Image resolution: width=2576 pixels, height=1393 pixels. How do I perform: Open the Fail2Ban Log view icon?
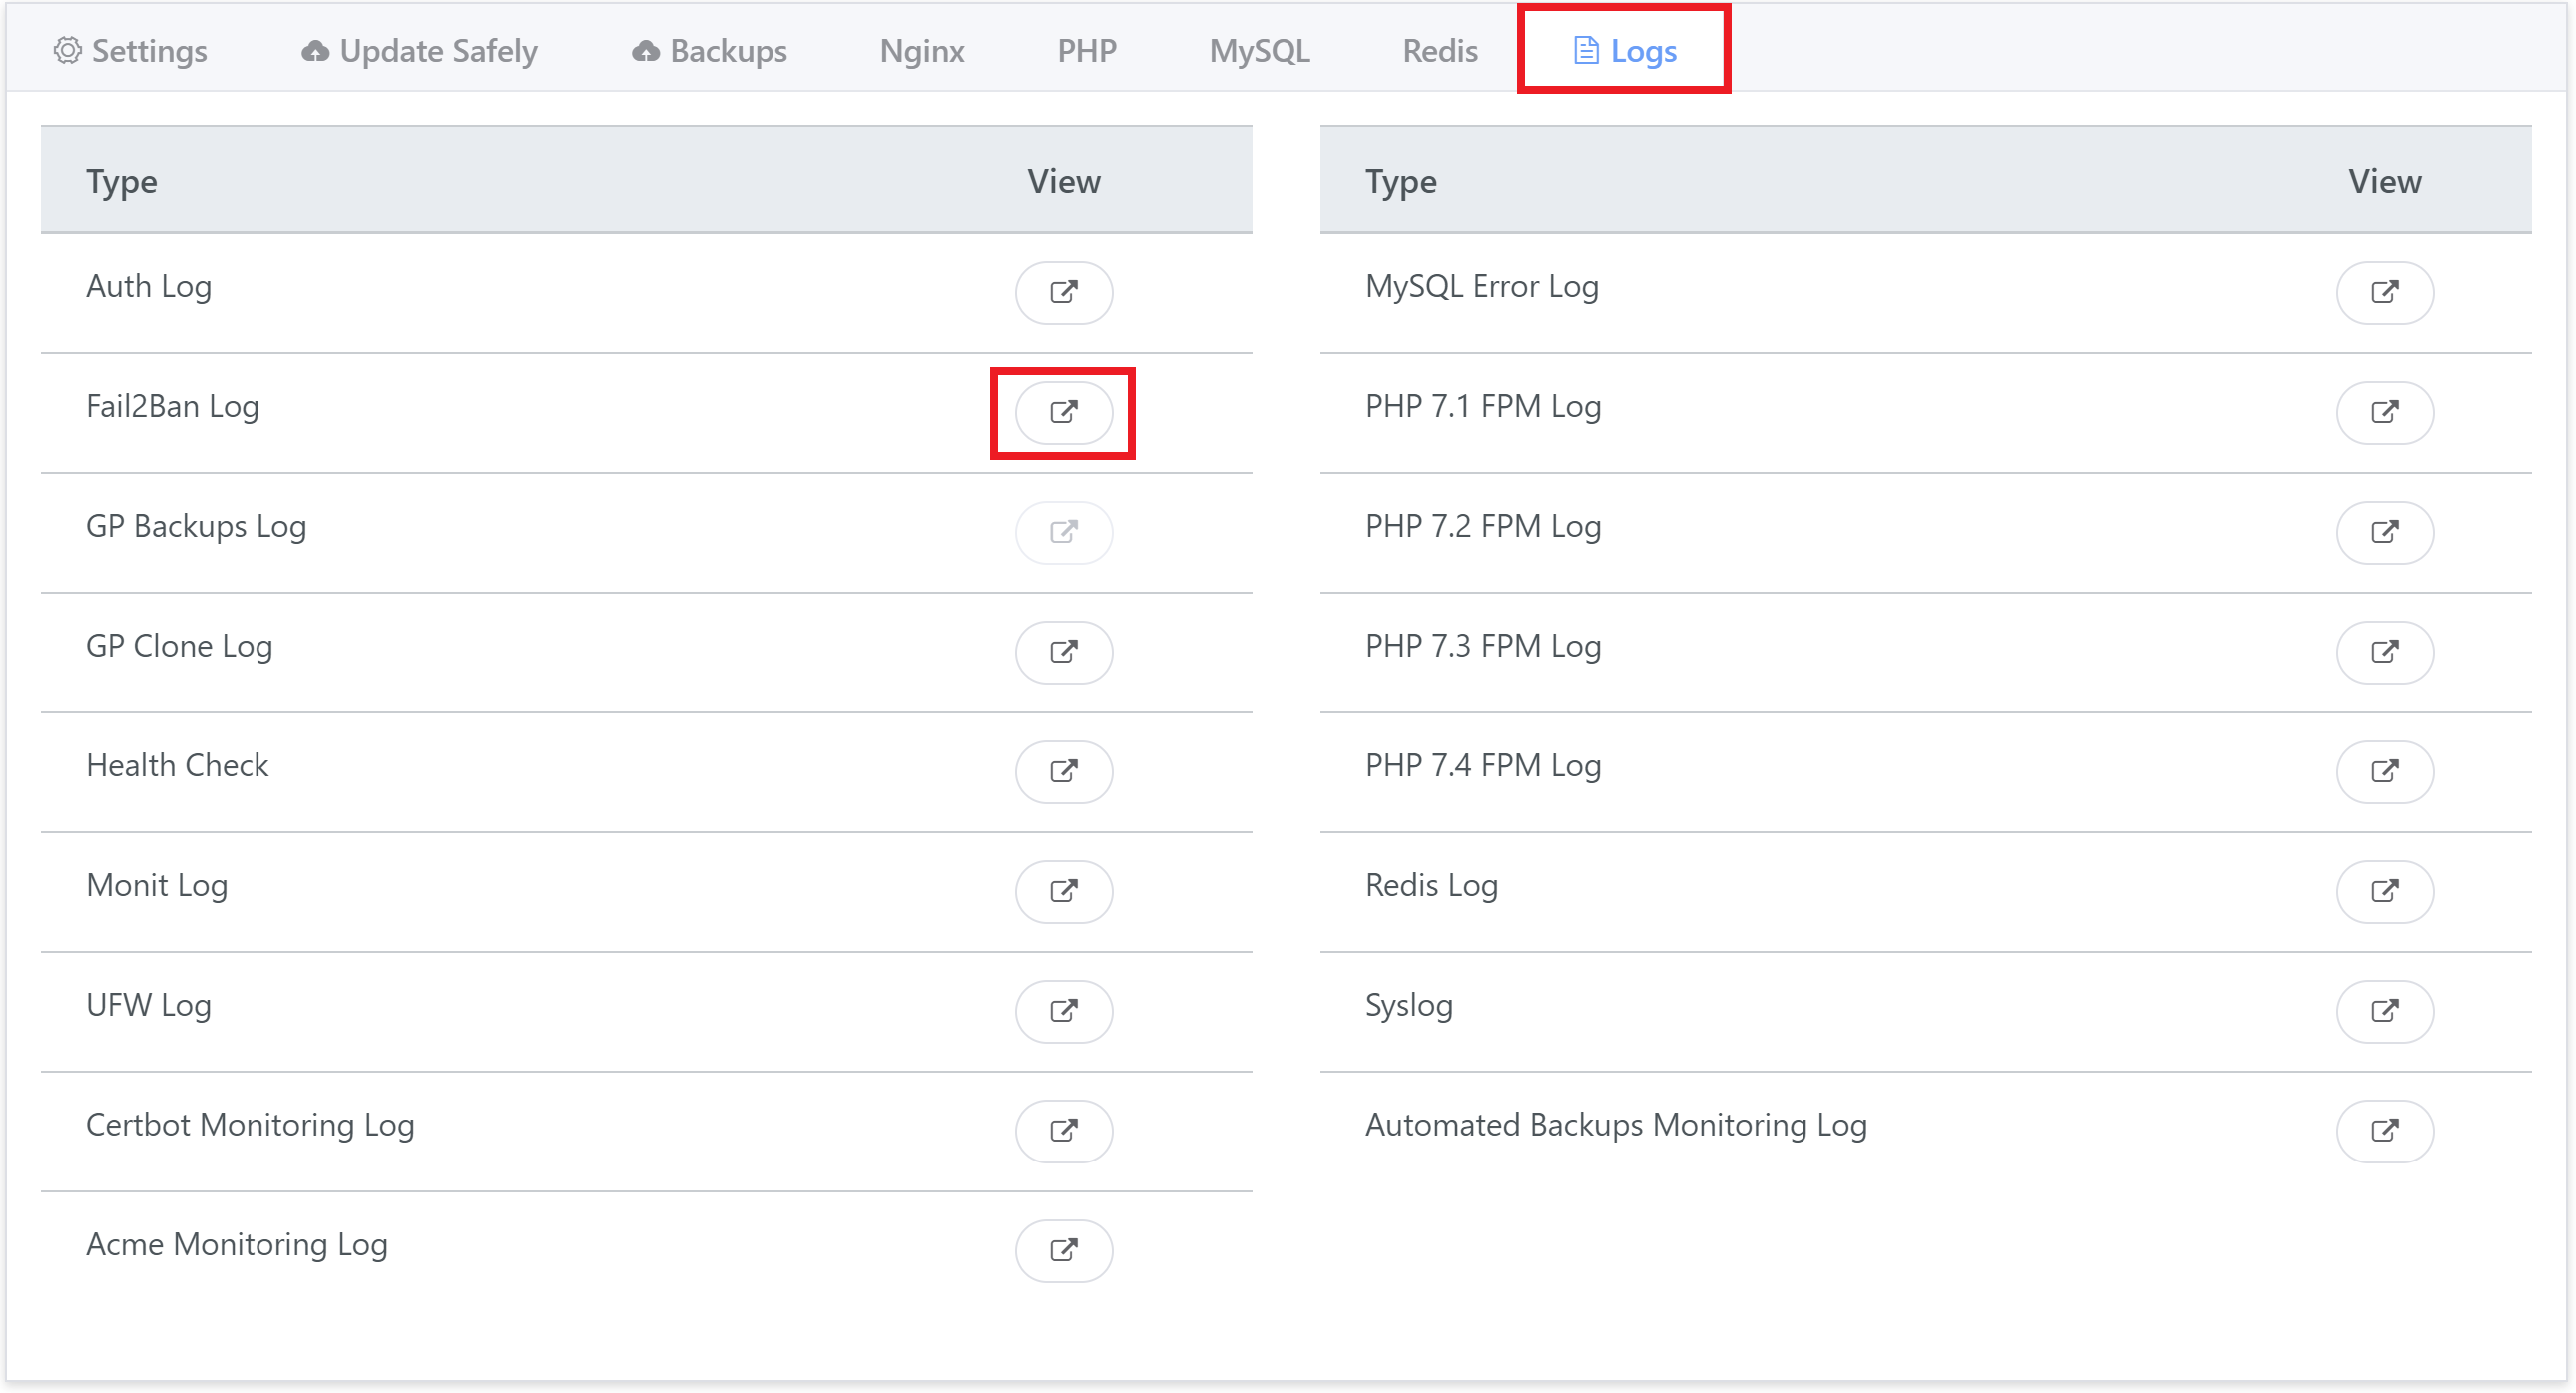tap(1064, 412)
